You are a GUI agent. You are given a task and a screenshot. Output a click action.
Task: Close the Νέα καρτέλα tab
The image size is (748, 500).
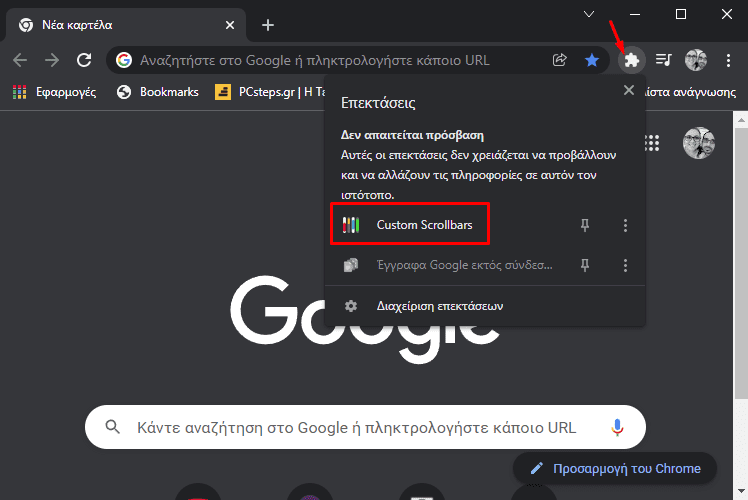230,25
